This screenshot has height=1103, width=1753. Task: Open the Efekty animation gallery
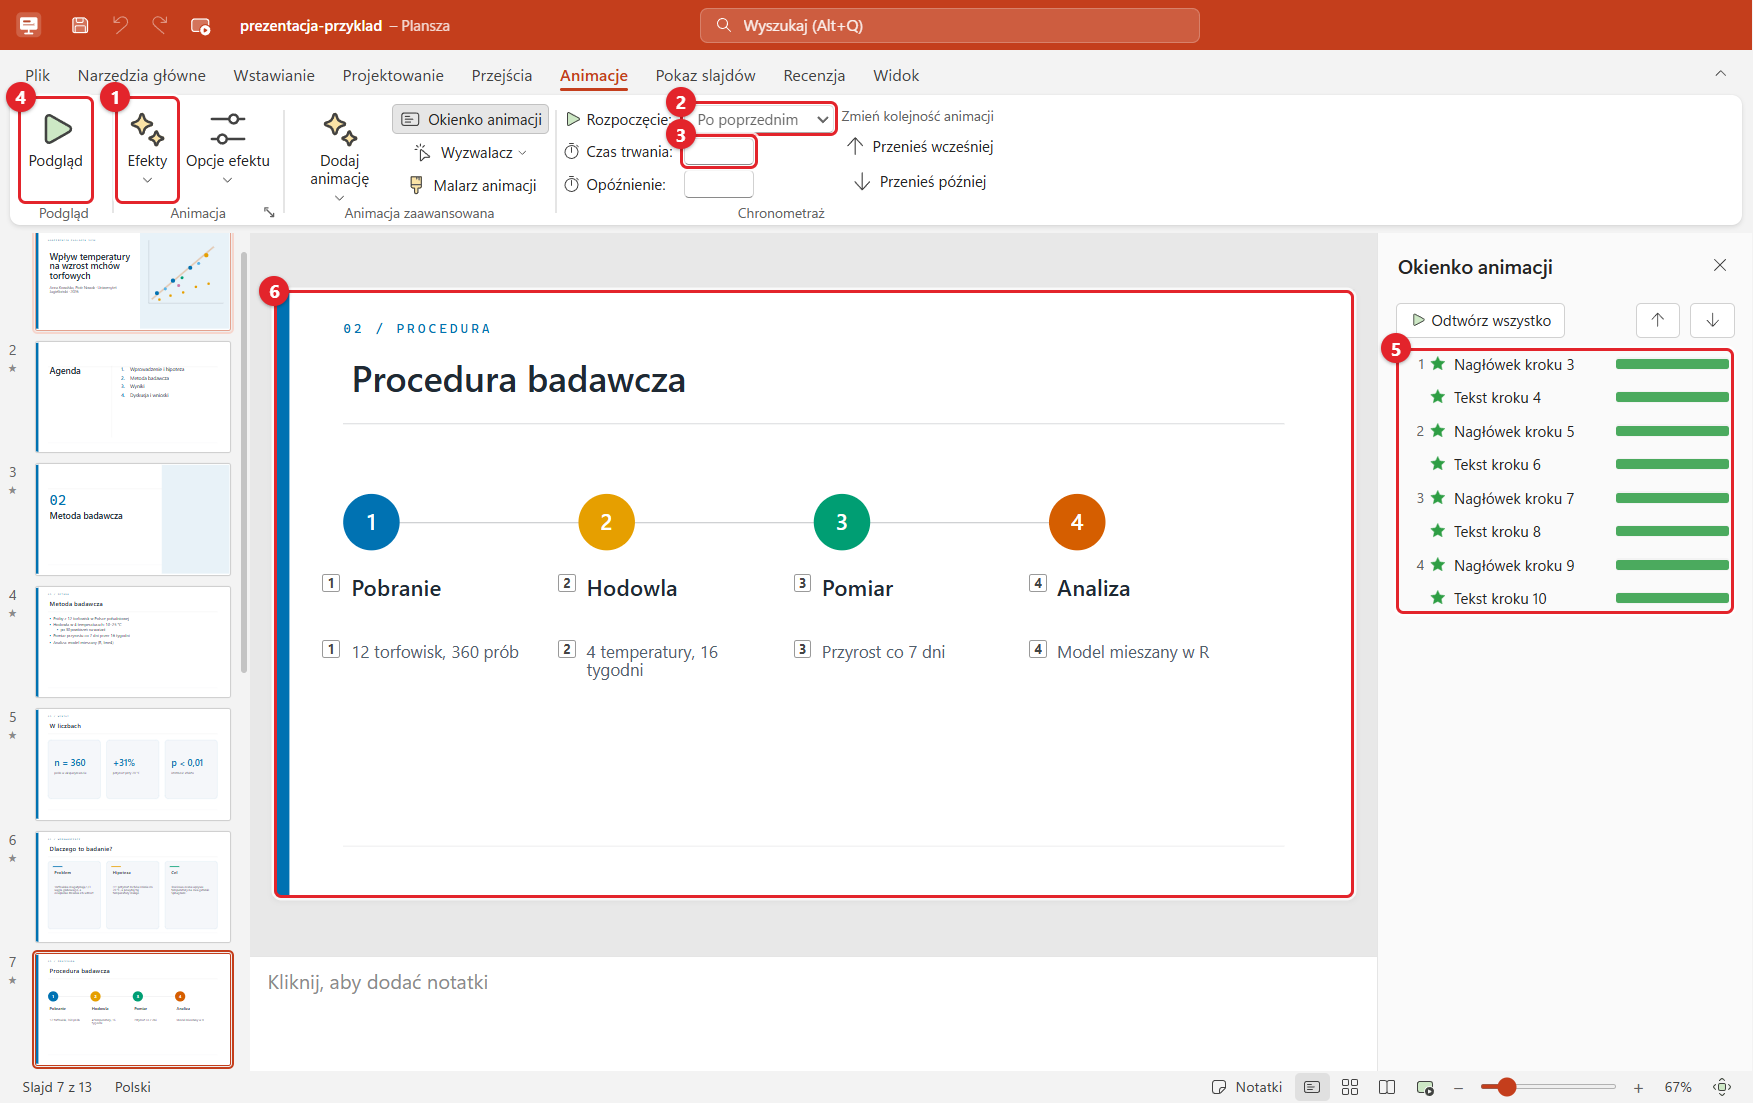tap(147, 150)
